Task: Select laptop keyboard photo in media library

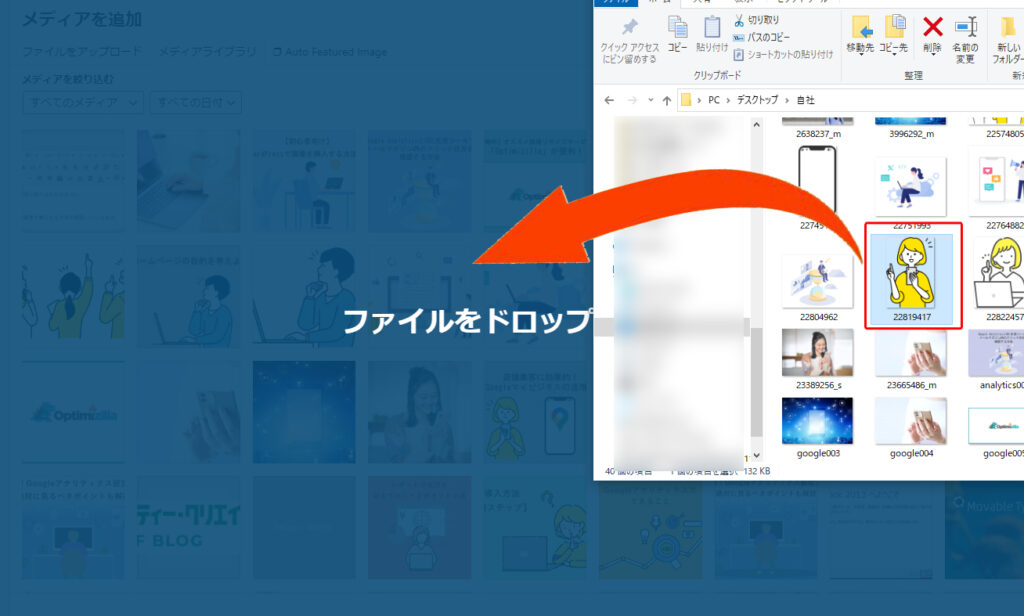Action: (x=189, y=181)
